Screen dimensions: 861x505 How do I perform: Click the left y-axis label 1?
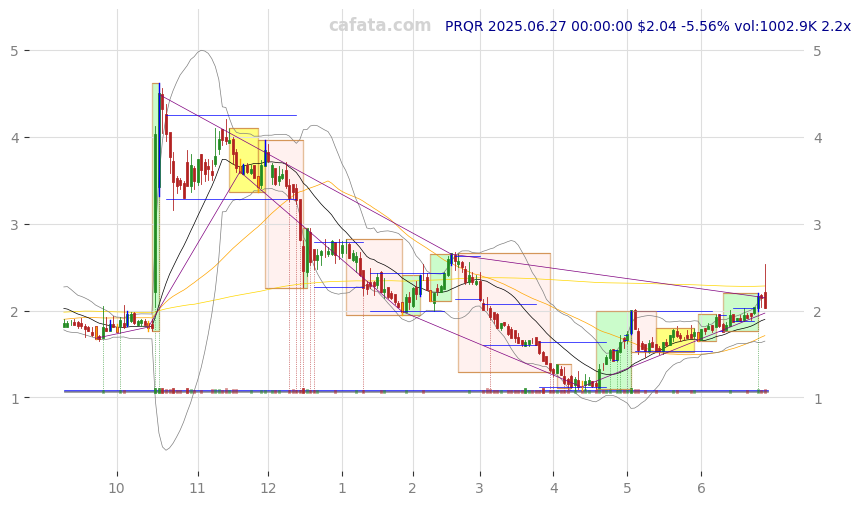14,399
